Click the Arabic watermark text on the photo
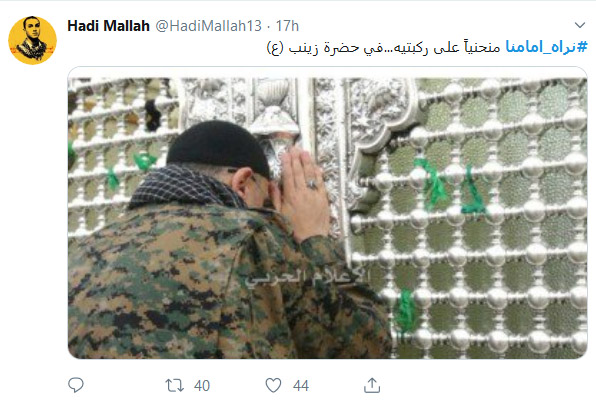 coord(306,277)
